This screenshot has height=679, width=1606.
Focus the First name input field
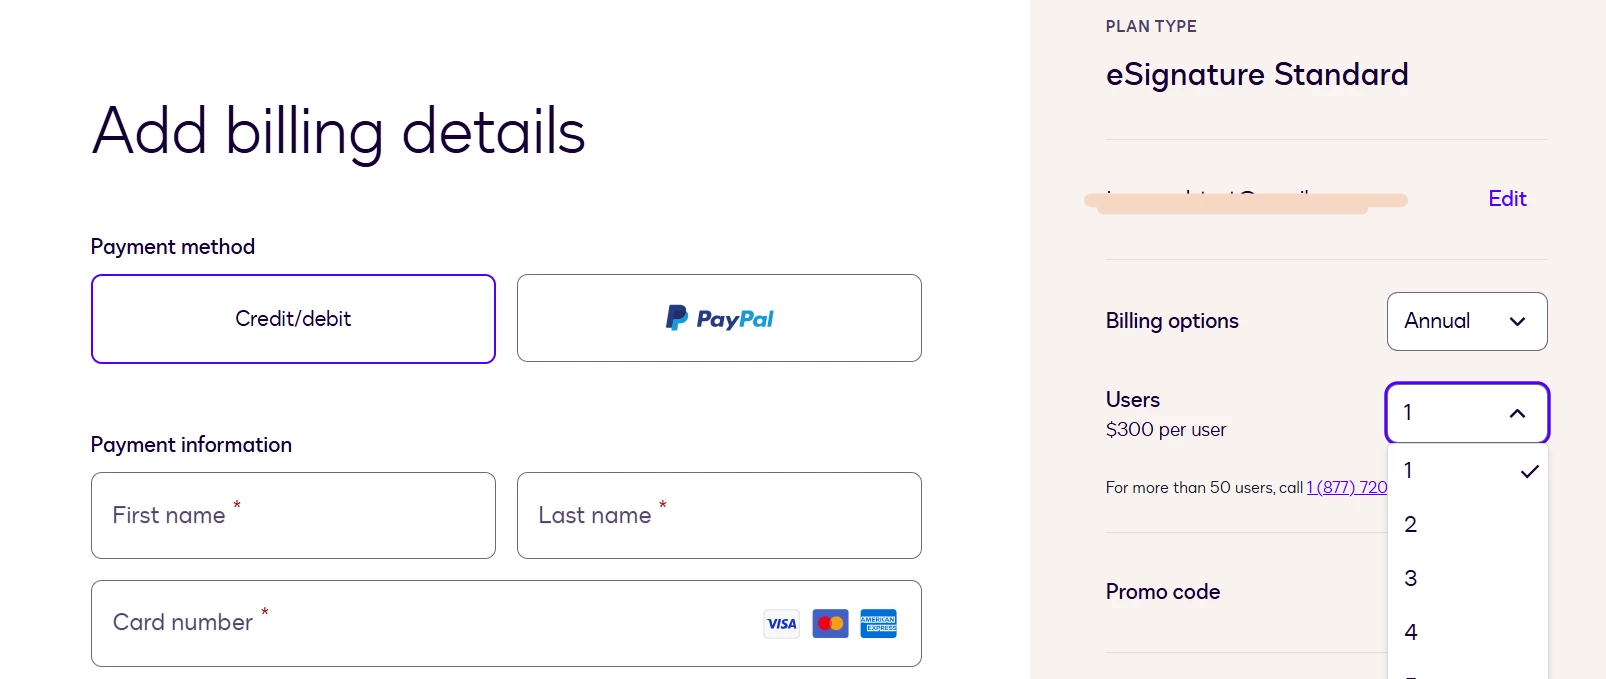coord(293,515)
